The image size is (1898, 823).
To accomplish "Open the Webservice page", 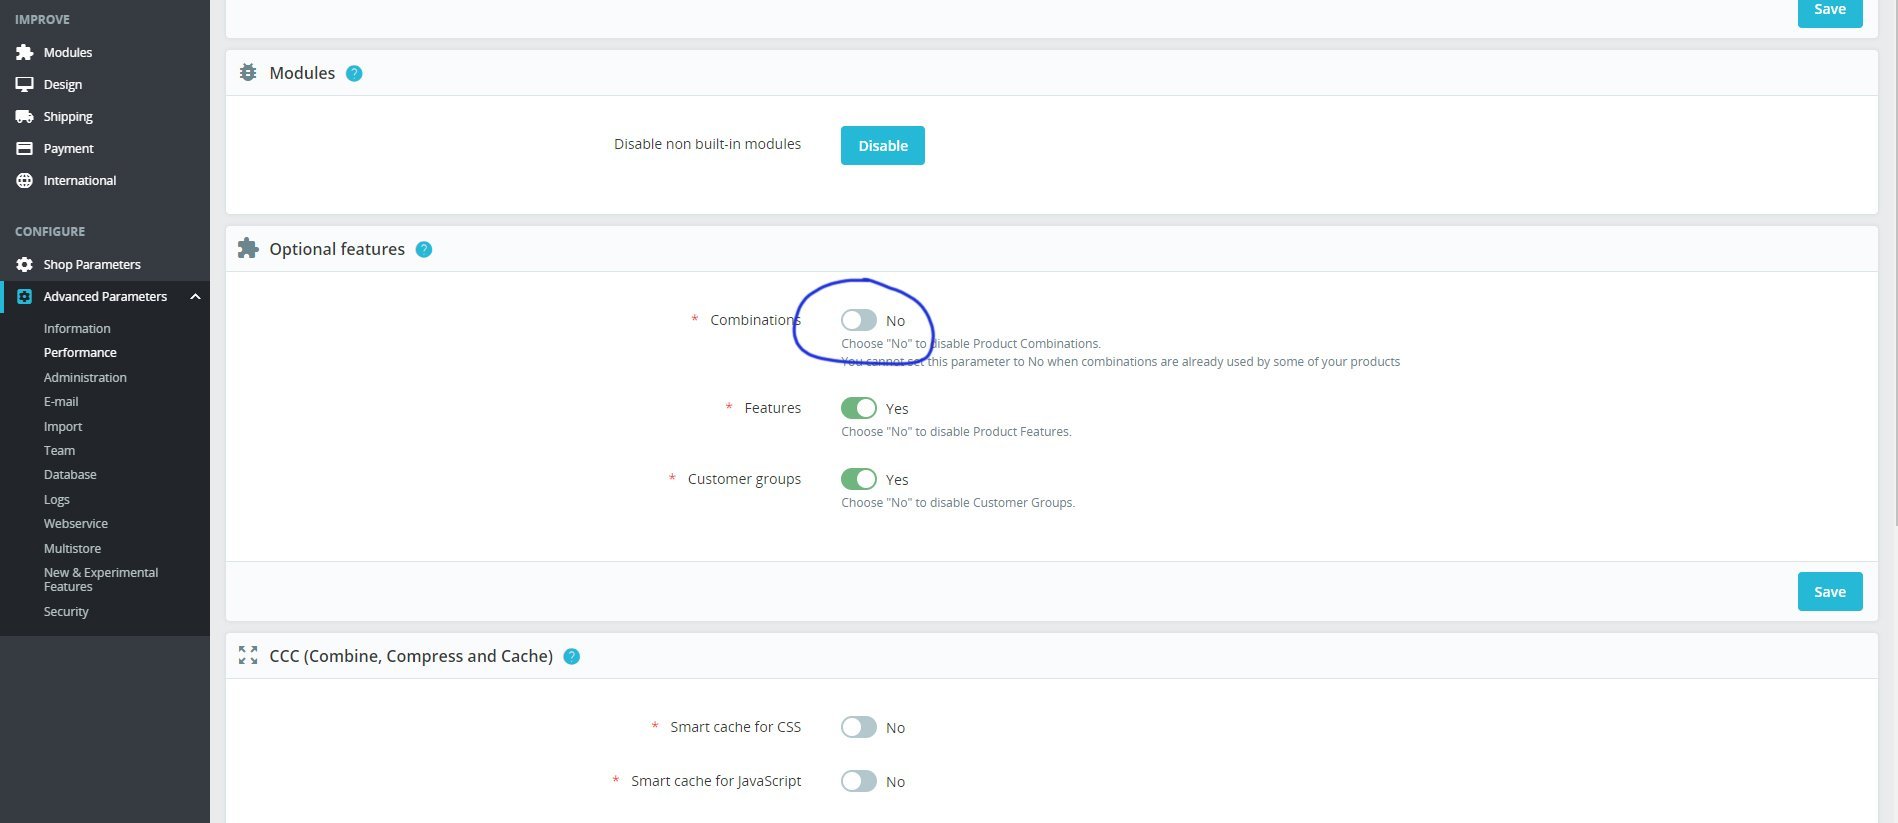I will [76, 523].
